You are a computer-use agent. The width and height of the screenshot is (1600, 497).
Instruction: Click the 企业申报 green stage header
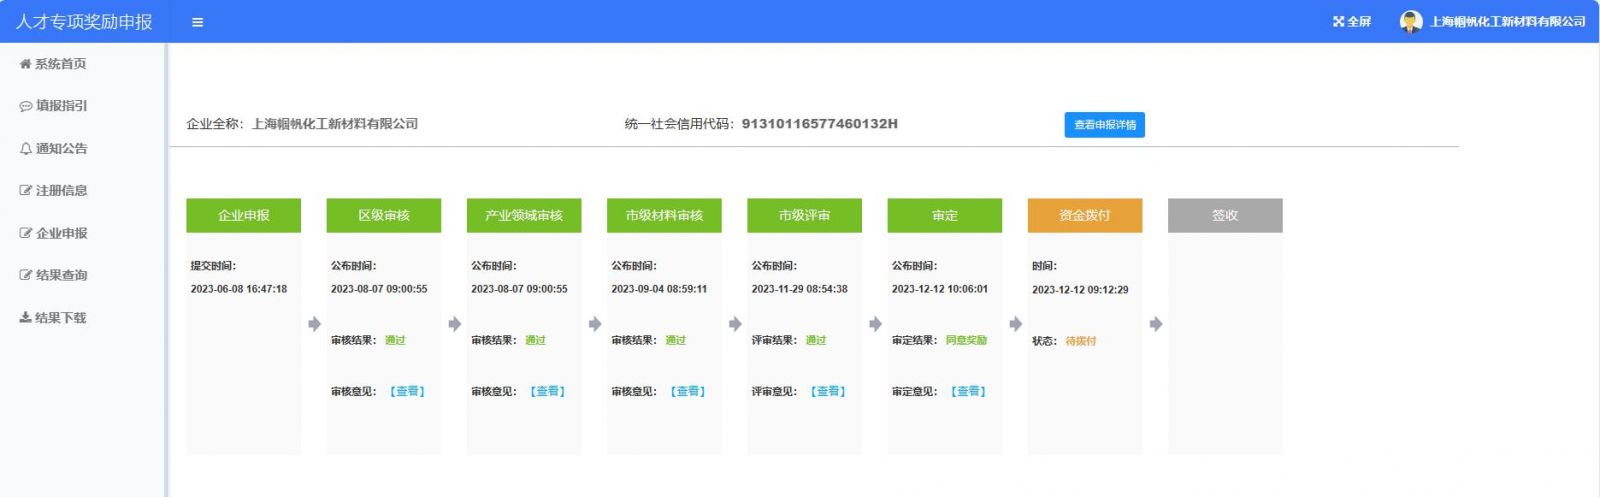243,215
